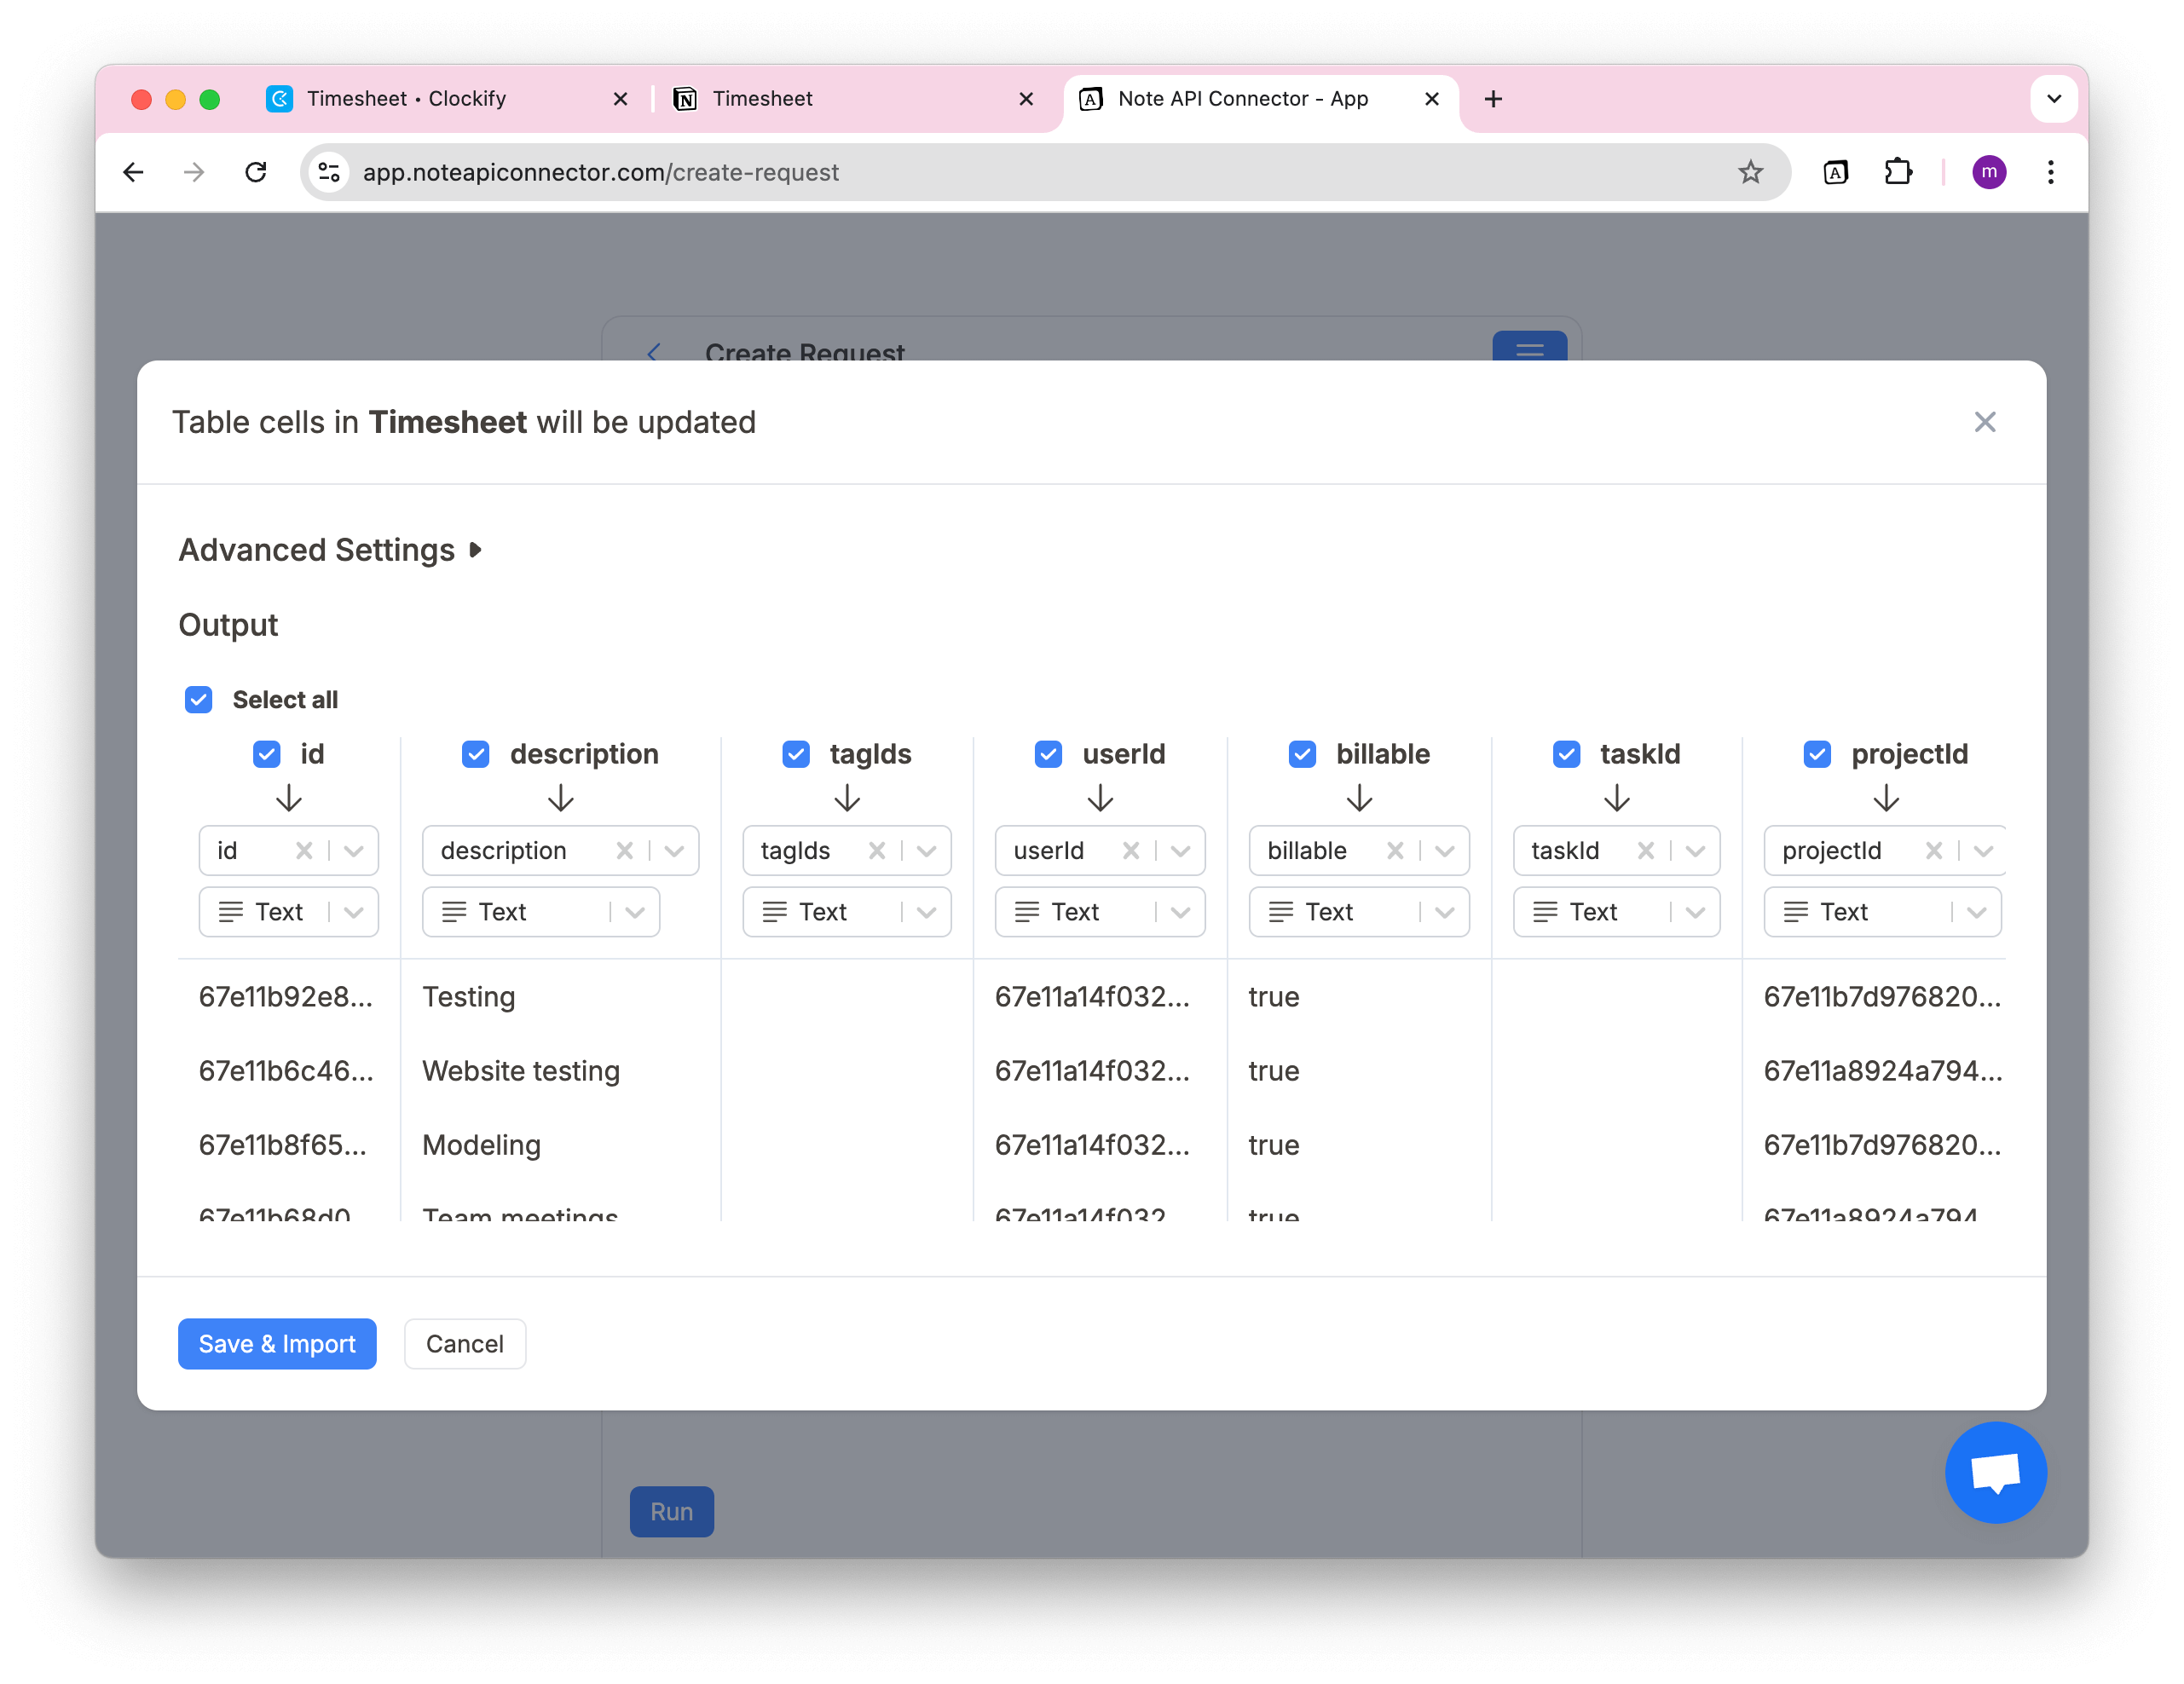Screen dimensions: 2184x1684
Task: Click the Cancel button
Action: [465, 1343]
